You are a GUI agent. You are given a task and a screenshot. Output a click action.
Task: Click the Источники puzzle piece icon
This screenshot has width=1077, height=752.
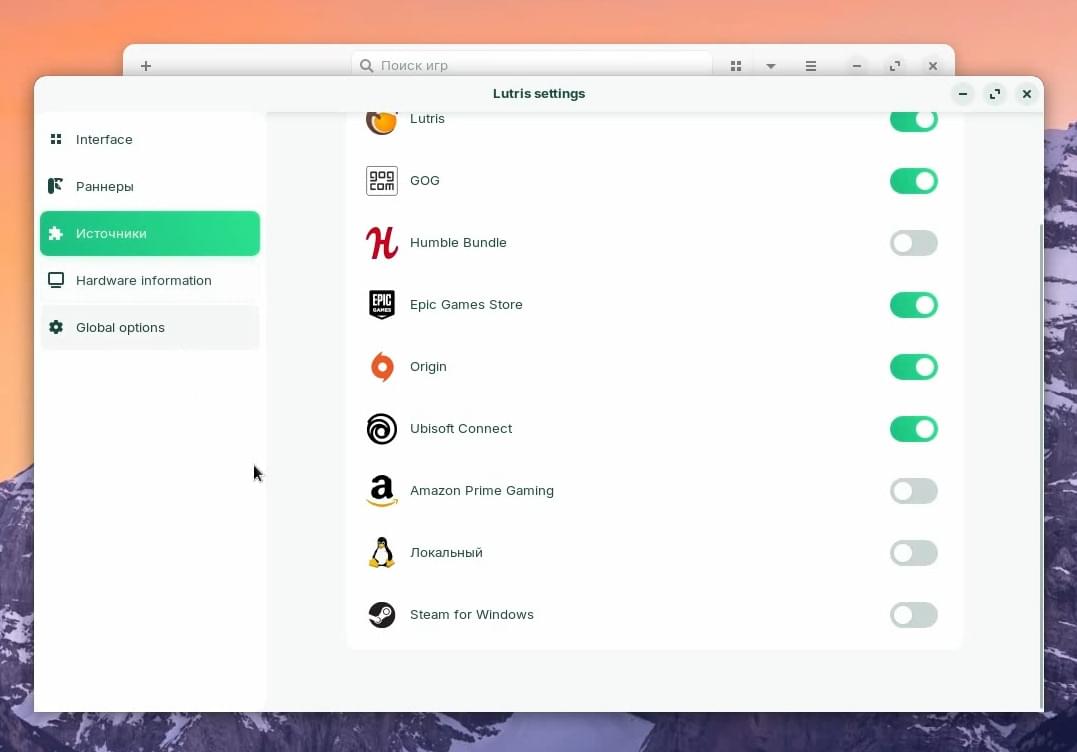coord(56,233)
